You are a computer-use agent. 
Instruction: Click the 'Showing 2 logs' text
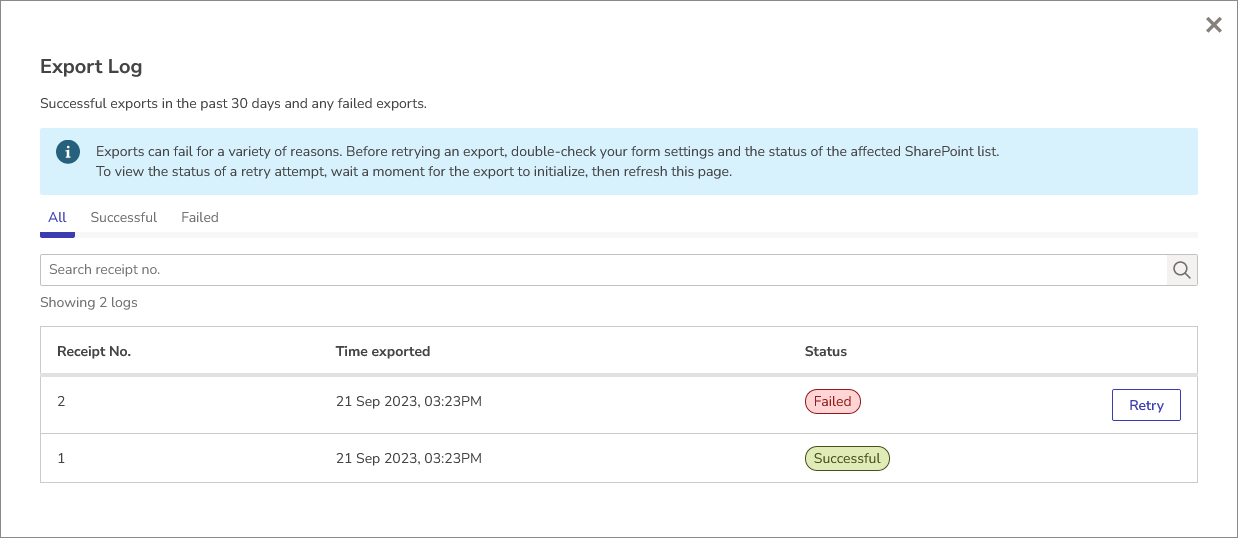click(x=89, y=302)
